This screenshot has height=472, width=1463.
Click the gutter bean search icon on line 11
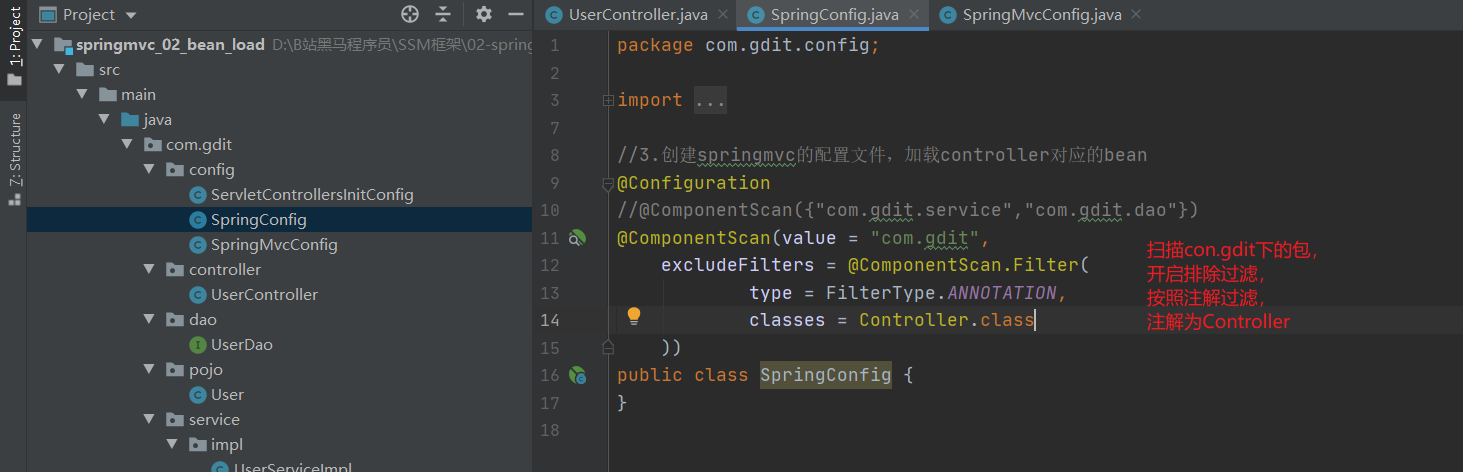577,238
